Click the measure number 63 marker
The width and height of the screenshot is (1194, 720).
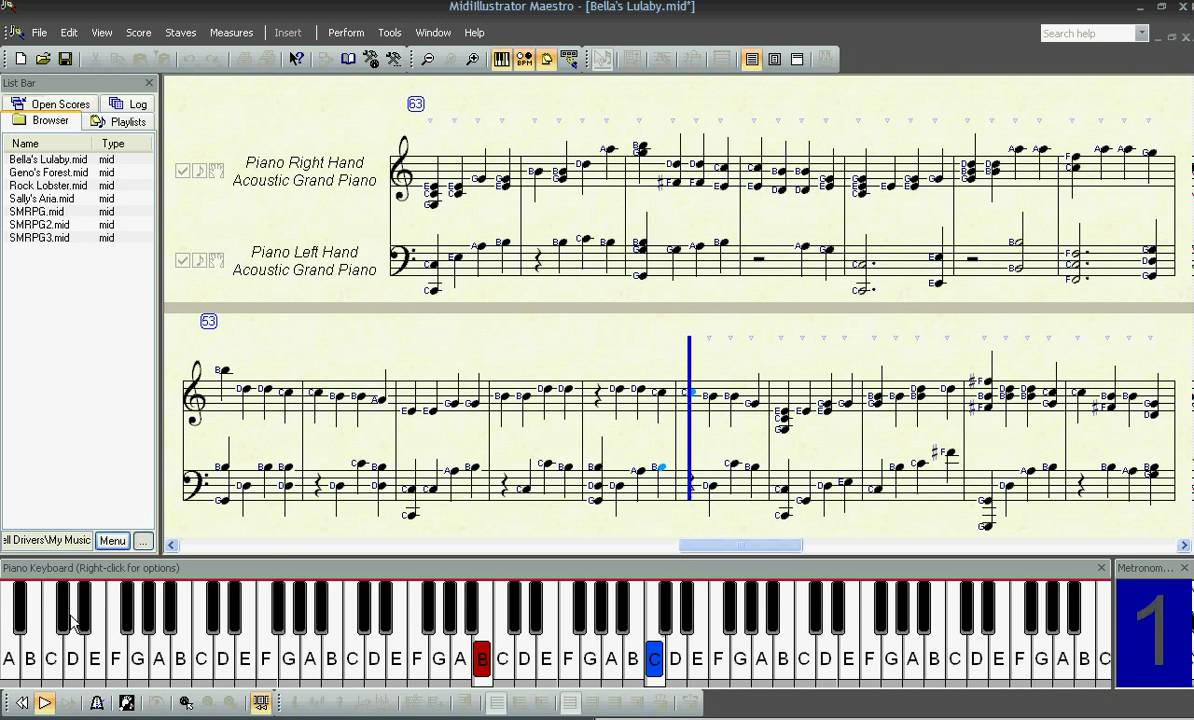(416, 104)
